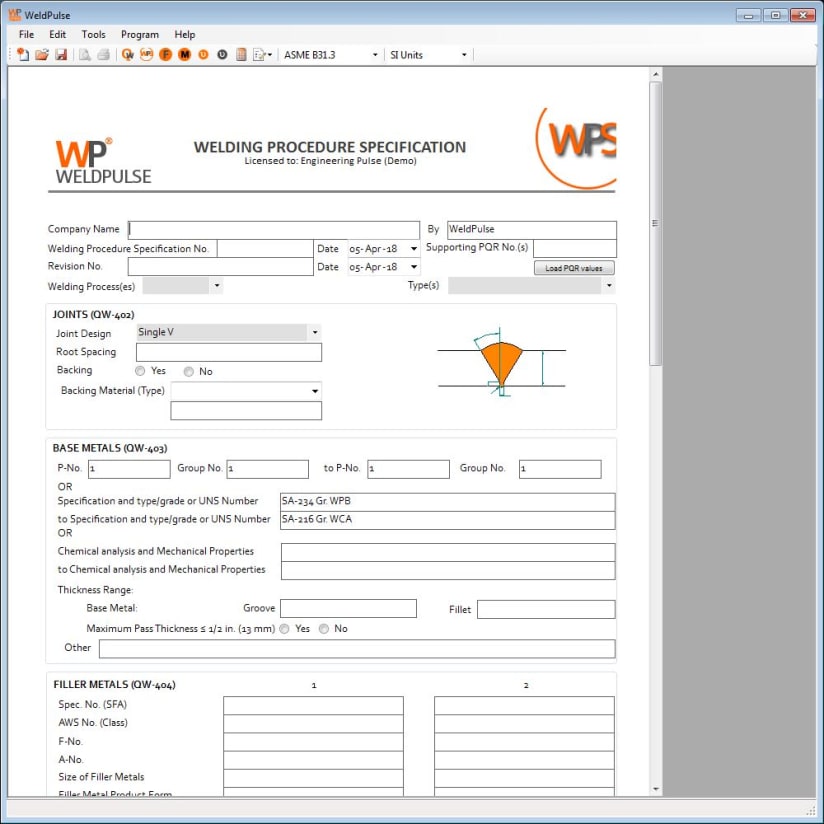Click the print preview icon
The image size is (824, 824).
[x=85, y=55]
